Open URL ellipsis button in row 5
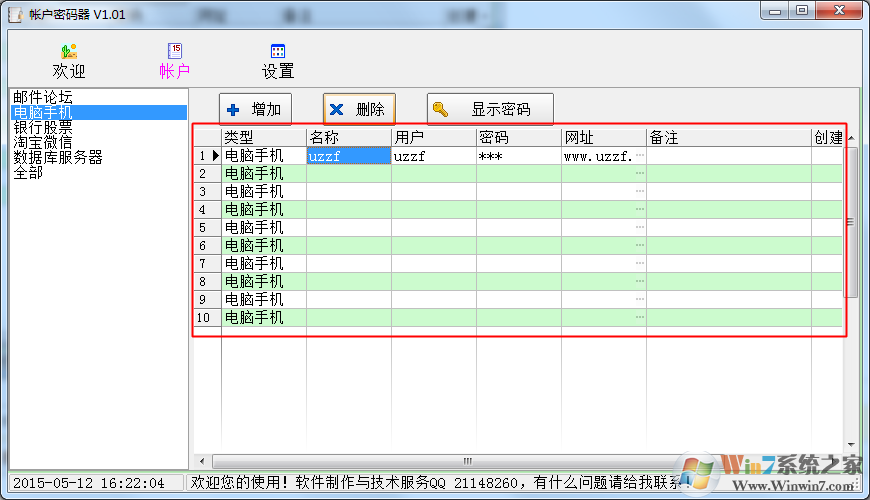This screenshot has width=870, height=500. (640, 228)
